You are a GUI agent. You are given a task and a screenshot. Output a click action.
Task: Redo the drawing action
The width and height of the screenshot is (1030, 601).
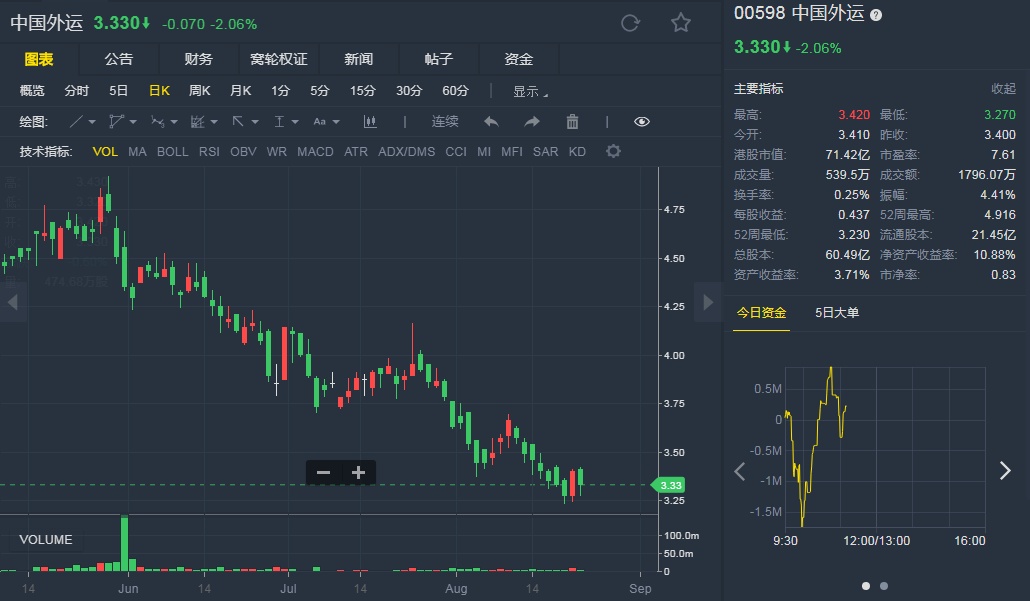[x=531, y=122]
